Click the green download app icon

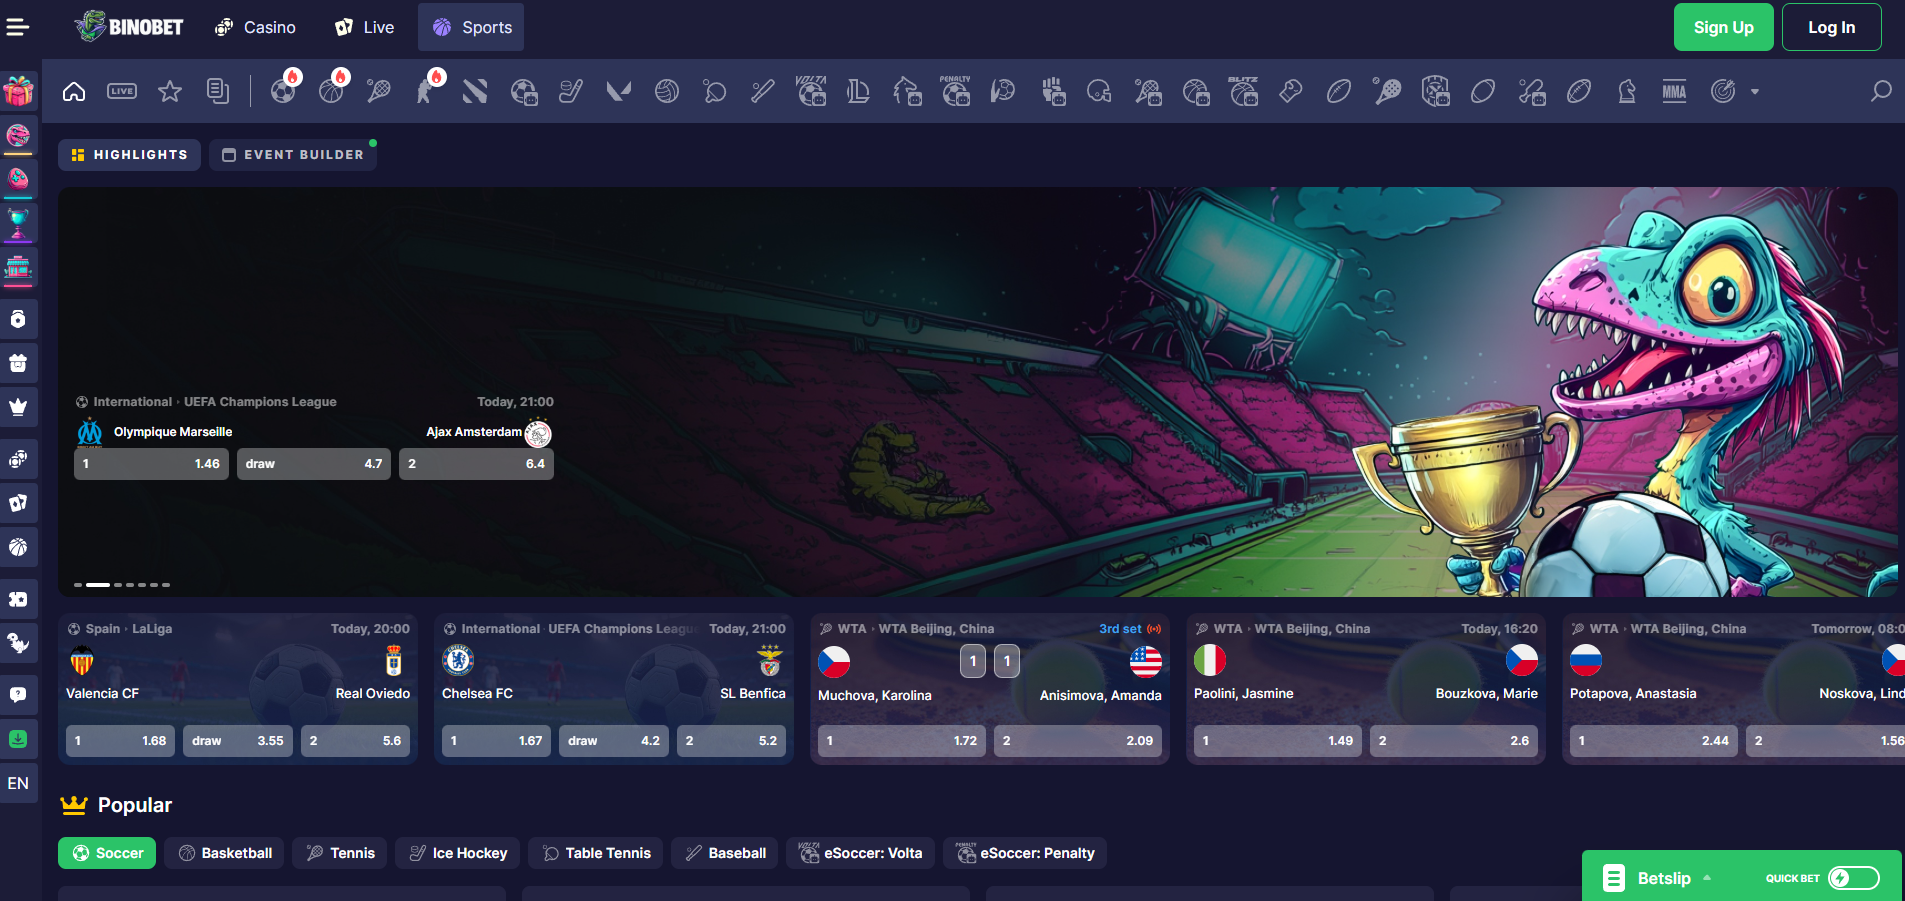pos(18,739)
